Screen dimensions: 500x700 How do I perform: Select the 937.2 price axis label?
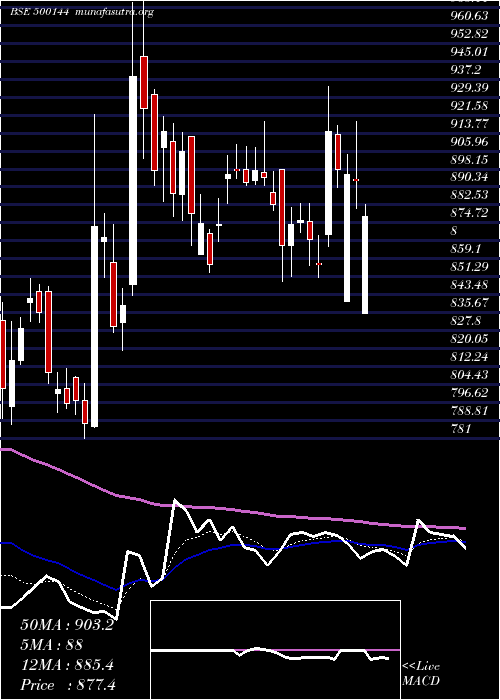[x=467, y=70]
